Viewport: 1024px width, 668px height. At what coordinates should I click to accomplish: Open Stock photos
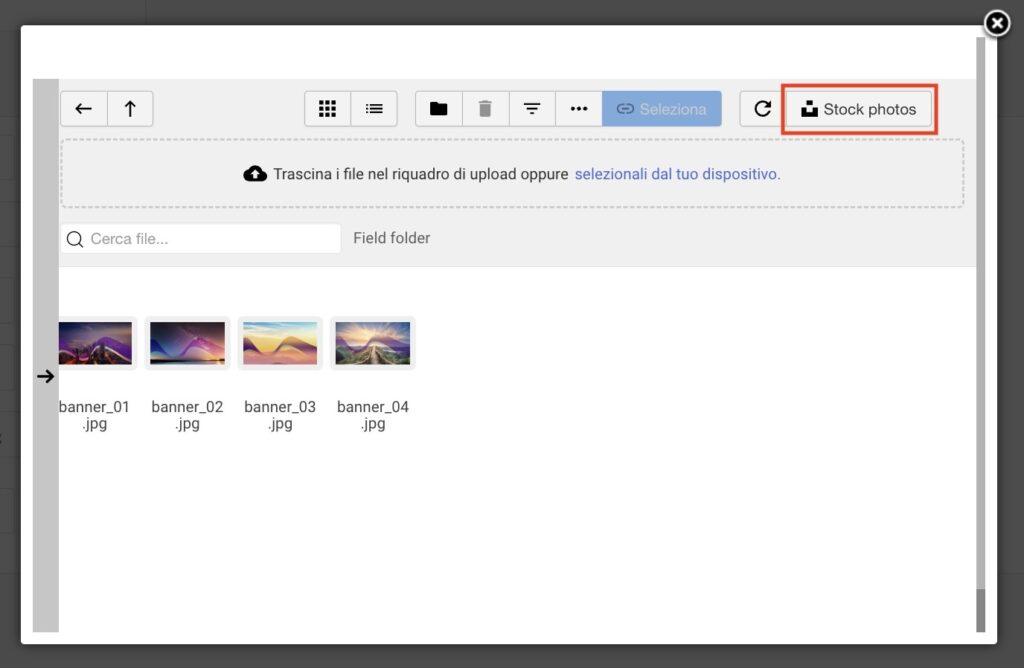click(x=858, y=109)
